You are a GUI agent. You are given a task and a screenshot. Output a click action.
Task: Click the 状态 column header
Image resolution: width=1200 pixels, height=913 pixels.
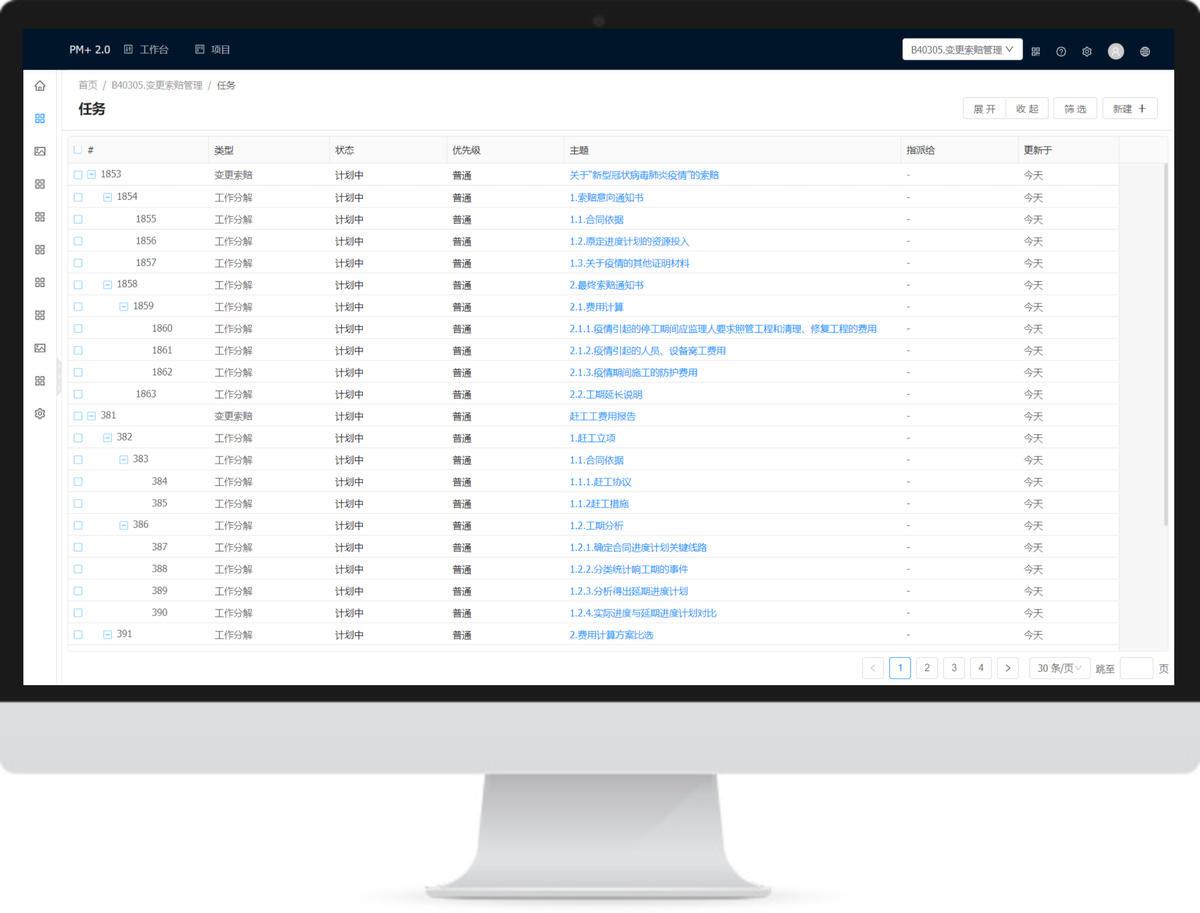344,150
